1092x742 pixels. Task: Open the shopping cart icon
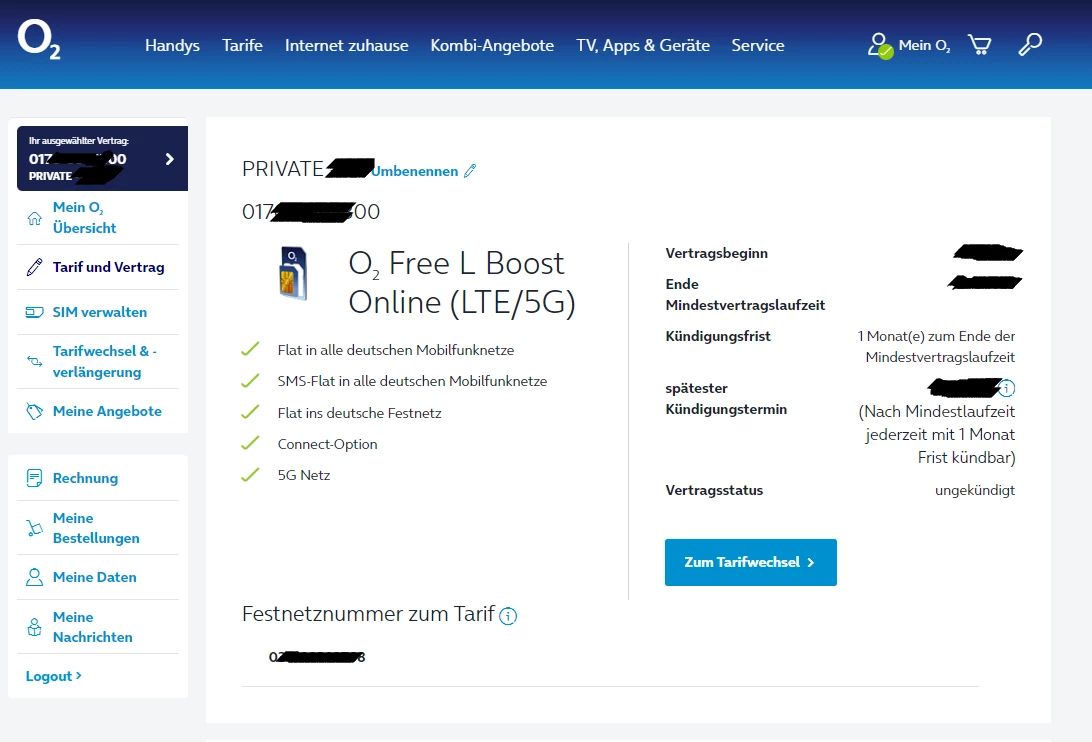979,45
